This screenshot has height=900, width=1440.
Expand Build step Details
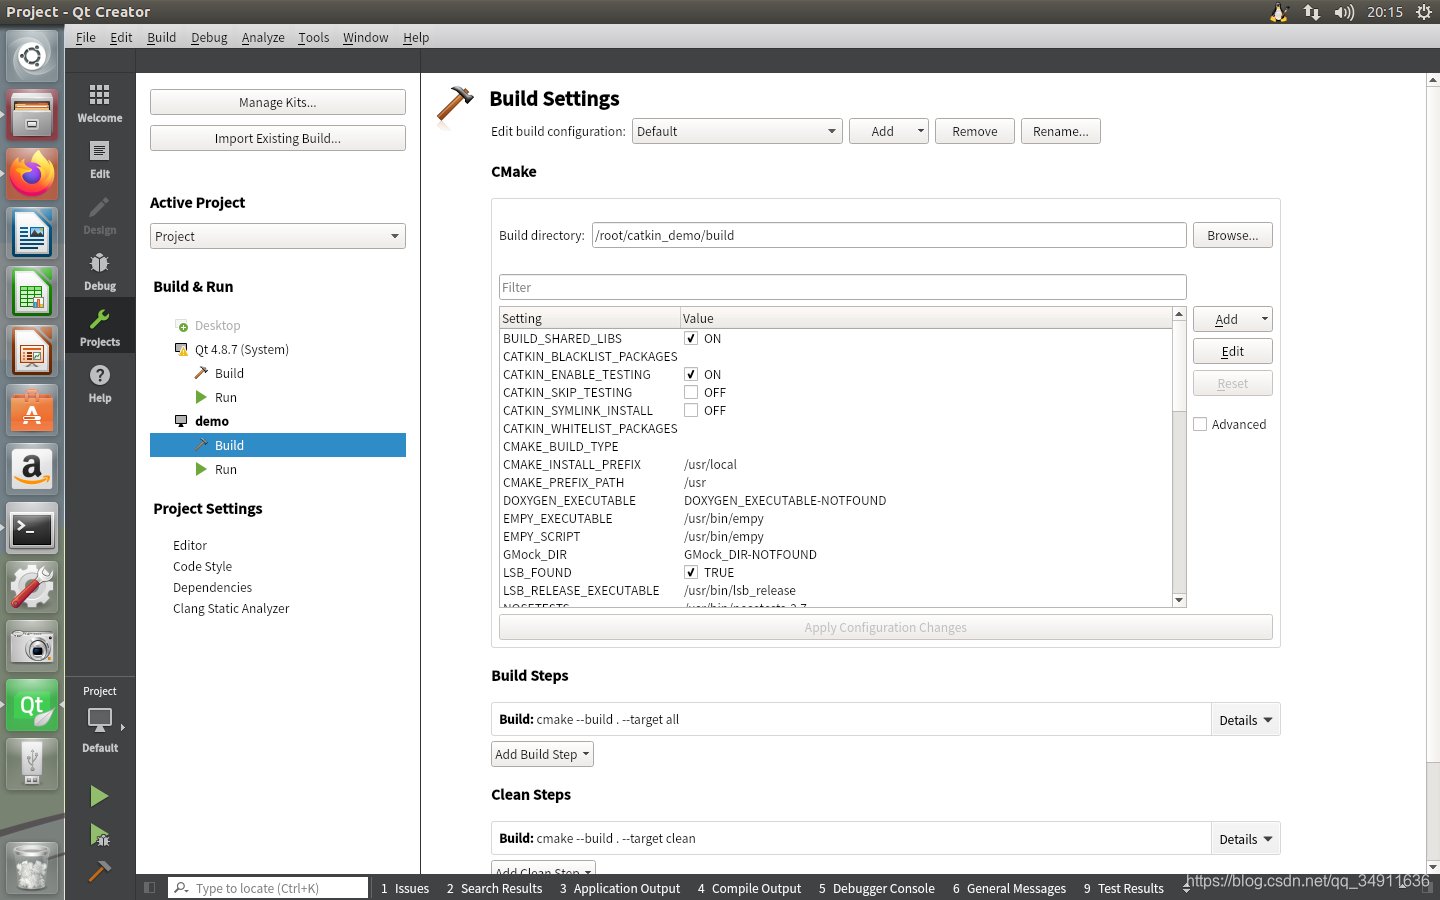tap(1245, 720)
